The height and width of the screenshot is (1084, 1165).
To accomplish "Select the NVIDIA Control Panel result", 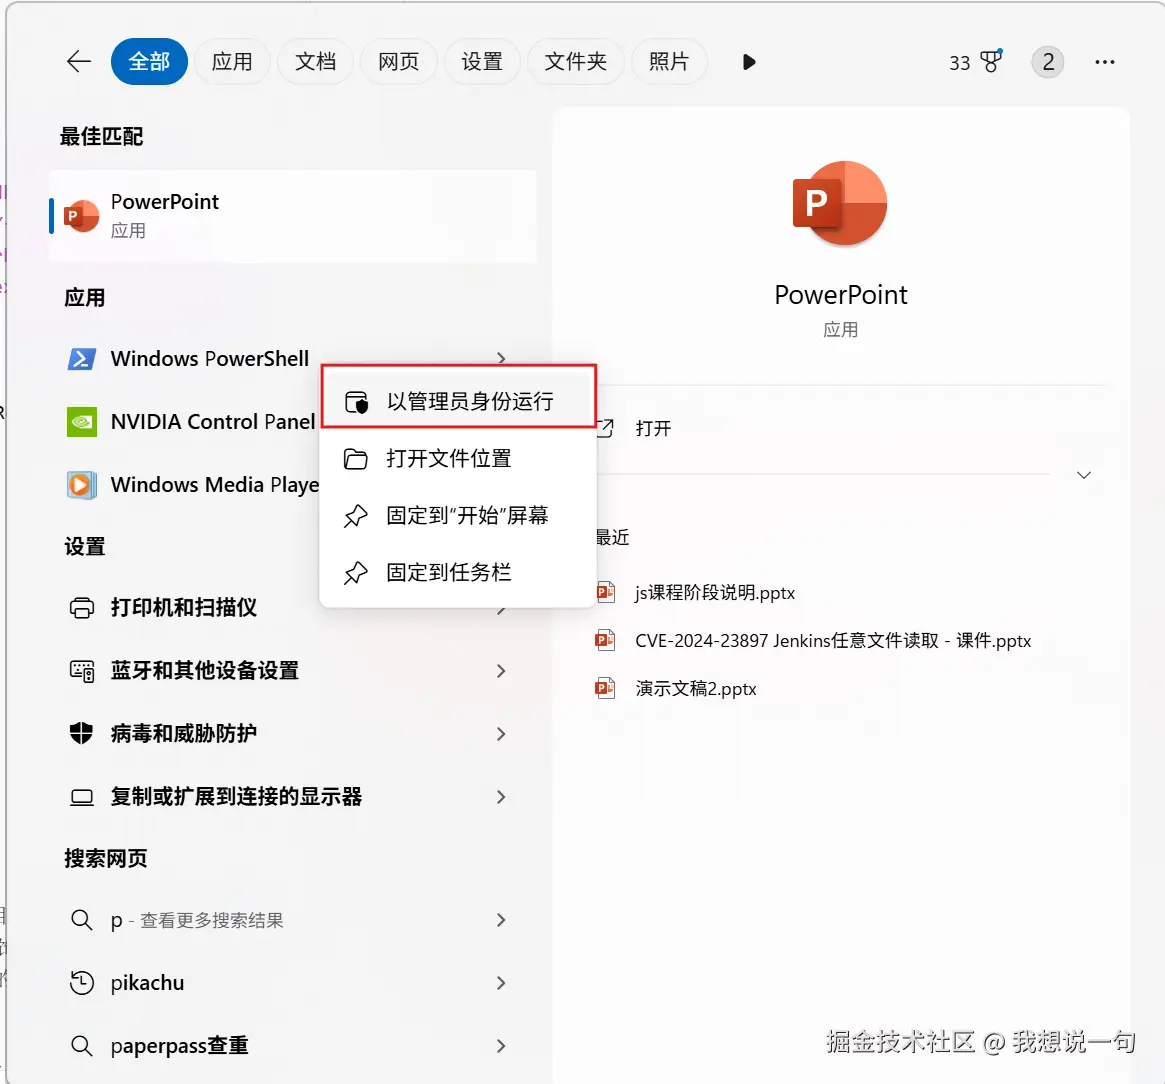I will tap(213, 422).
